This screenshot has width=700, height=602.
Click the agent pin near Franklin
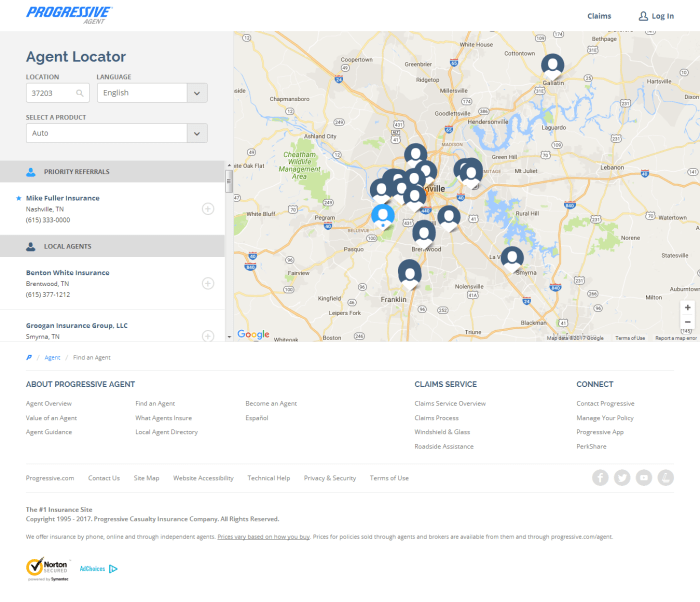[409, 274]
